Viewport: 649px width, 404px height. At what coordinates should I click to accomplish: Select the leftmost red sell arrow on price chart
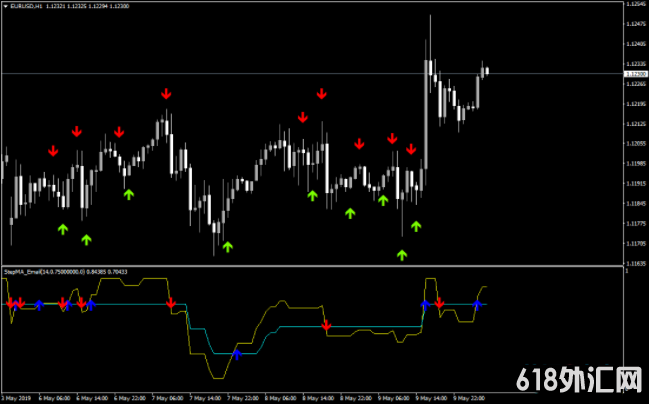point(53,151)
